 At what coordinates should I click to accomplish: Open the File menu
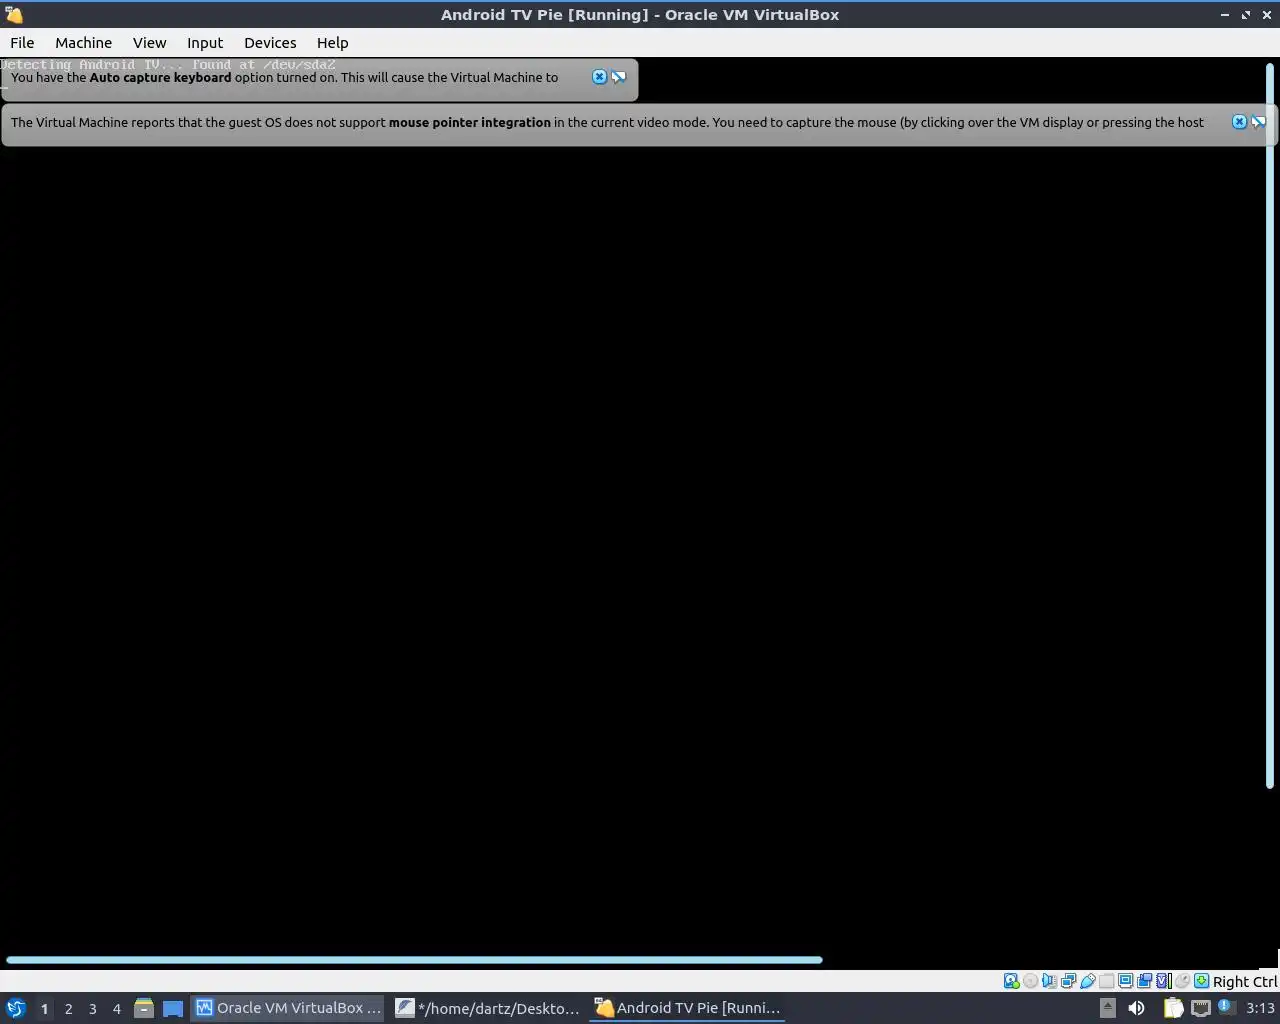(22, 42)
